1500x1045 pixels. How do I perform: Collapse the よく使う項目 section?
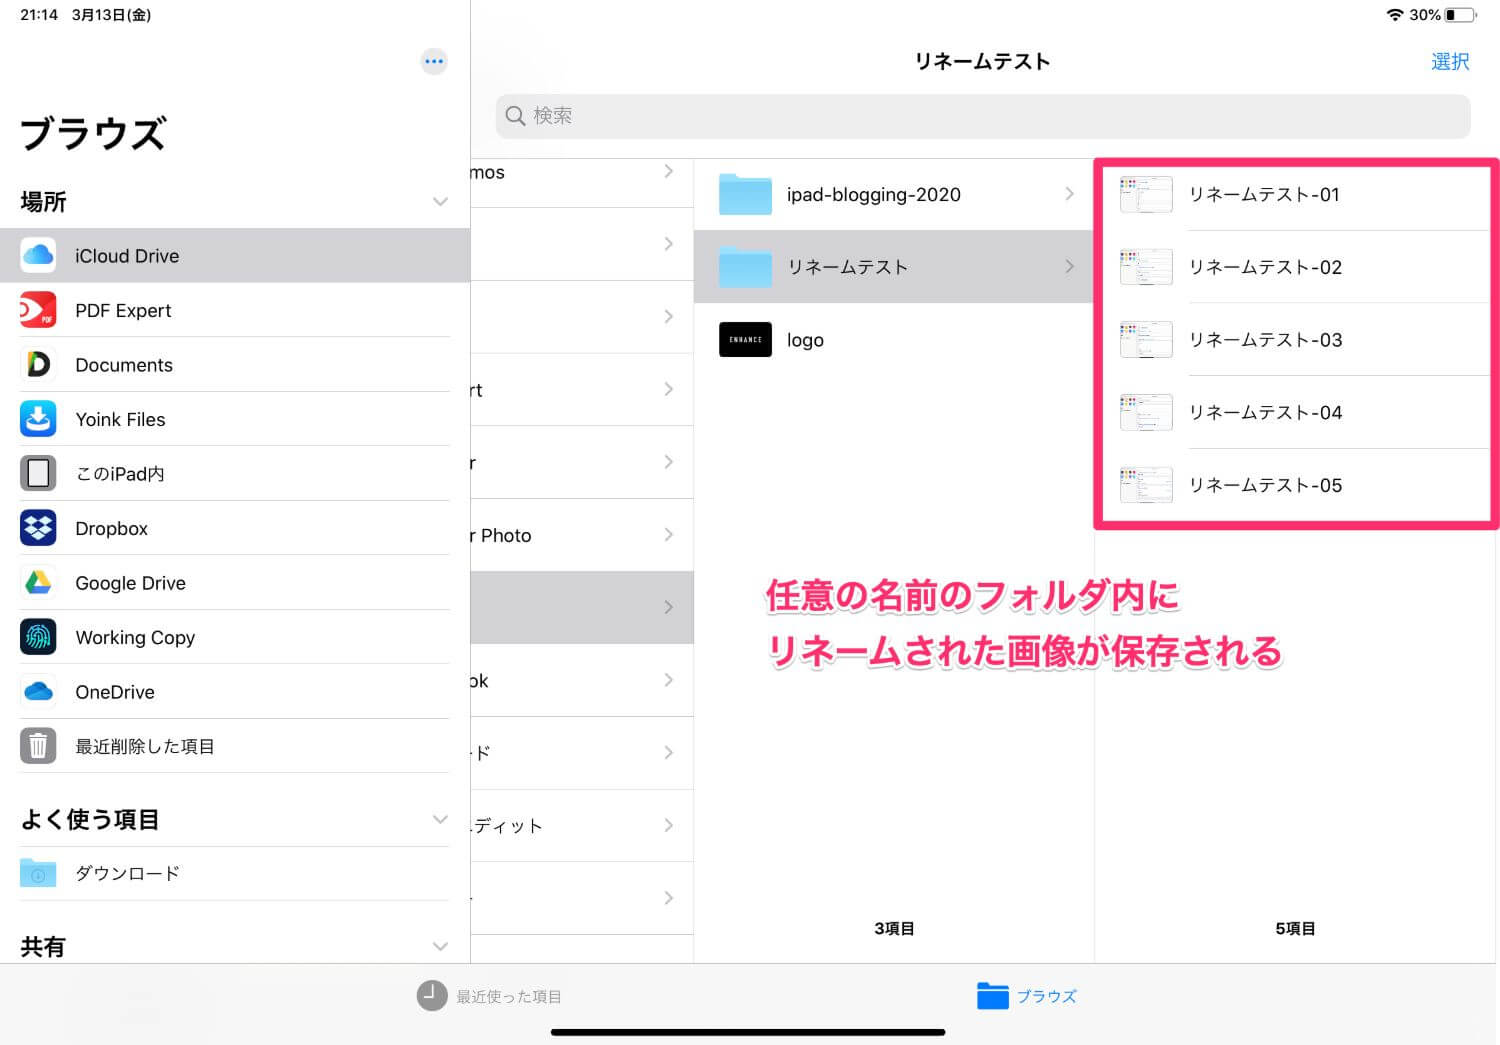pyautogui.click(x=440, y=819)
